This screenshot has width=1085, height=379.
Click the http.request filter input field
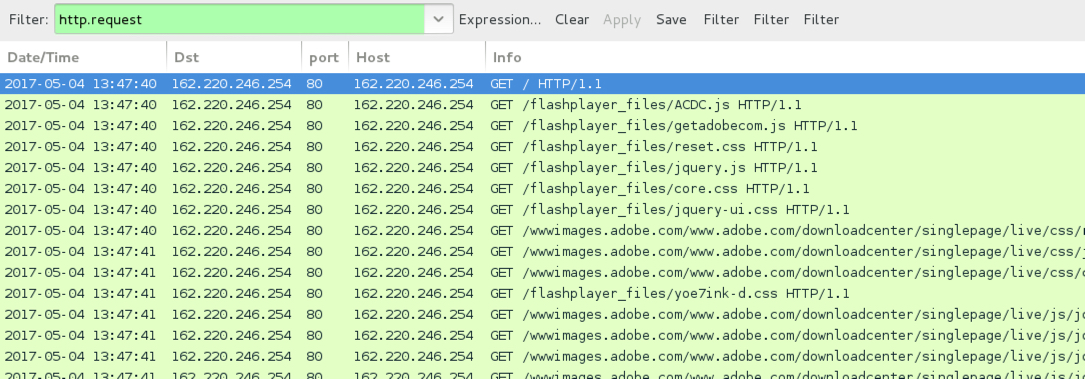[239, 19]
